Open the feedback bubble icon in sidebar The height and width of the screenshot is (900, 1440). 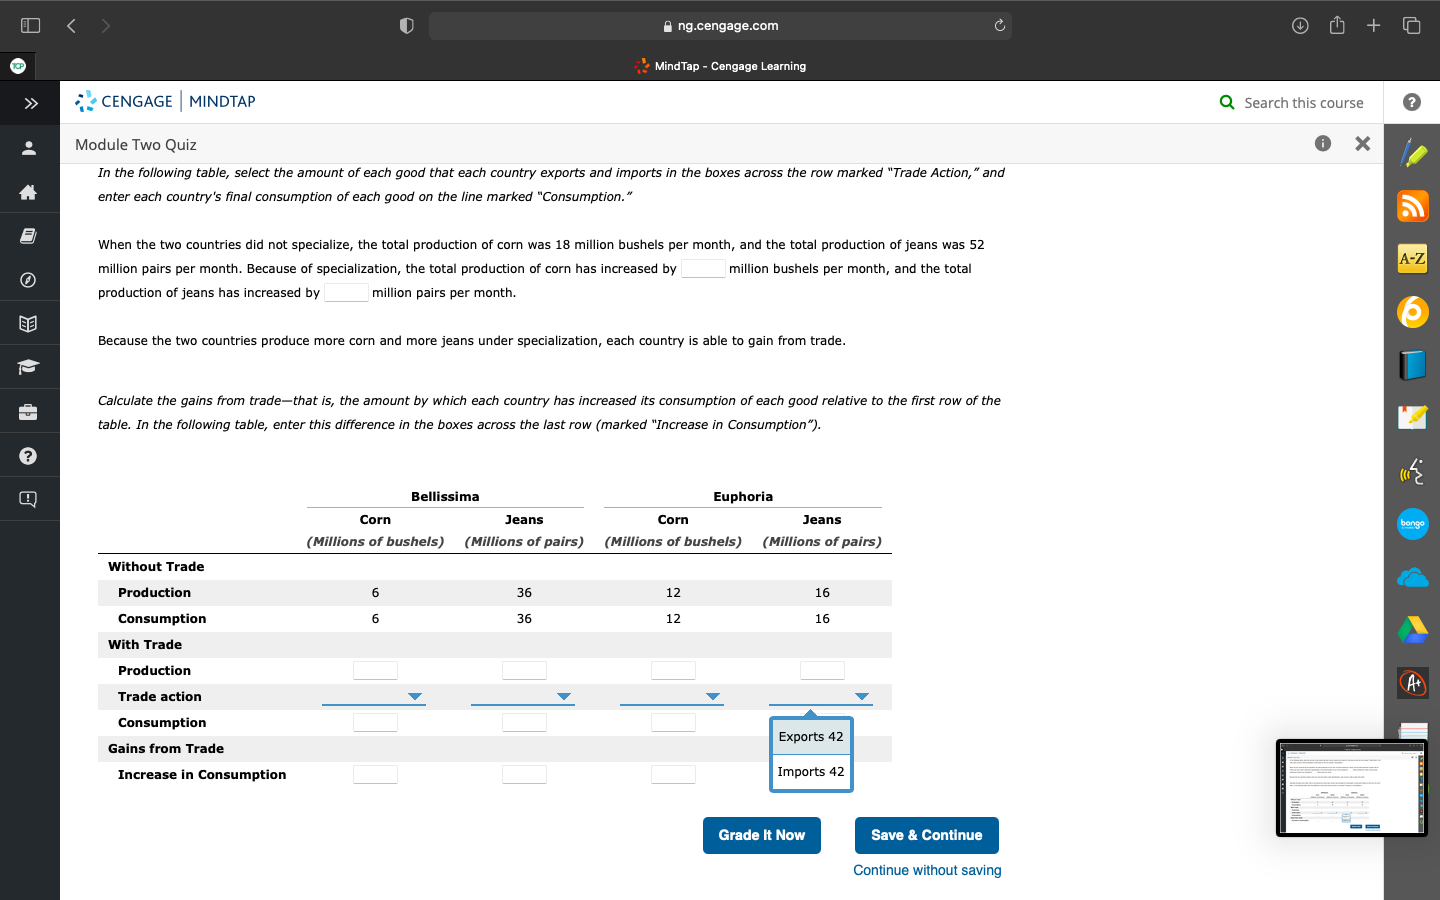pyautogui.click(x=28, y=499)
